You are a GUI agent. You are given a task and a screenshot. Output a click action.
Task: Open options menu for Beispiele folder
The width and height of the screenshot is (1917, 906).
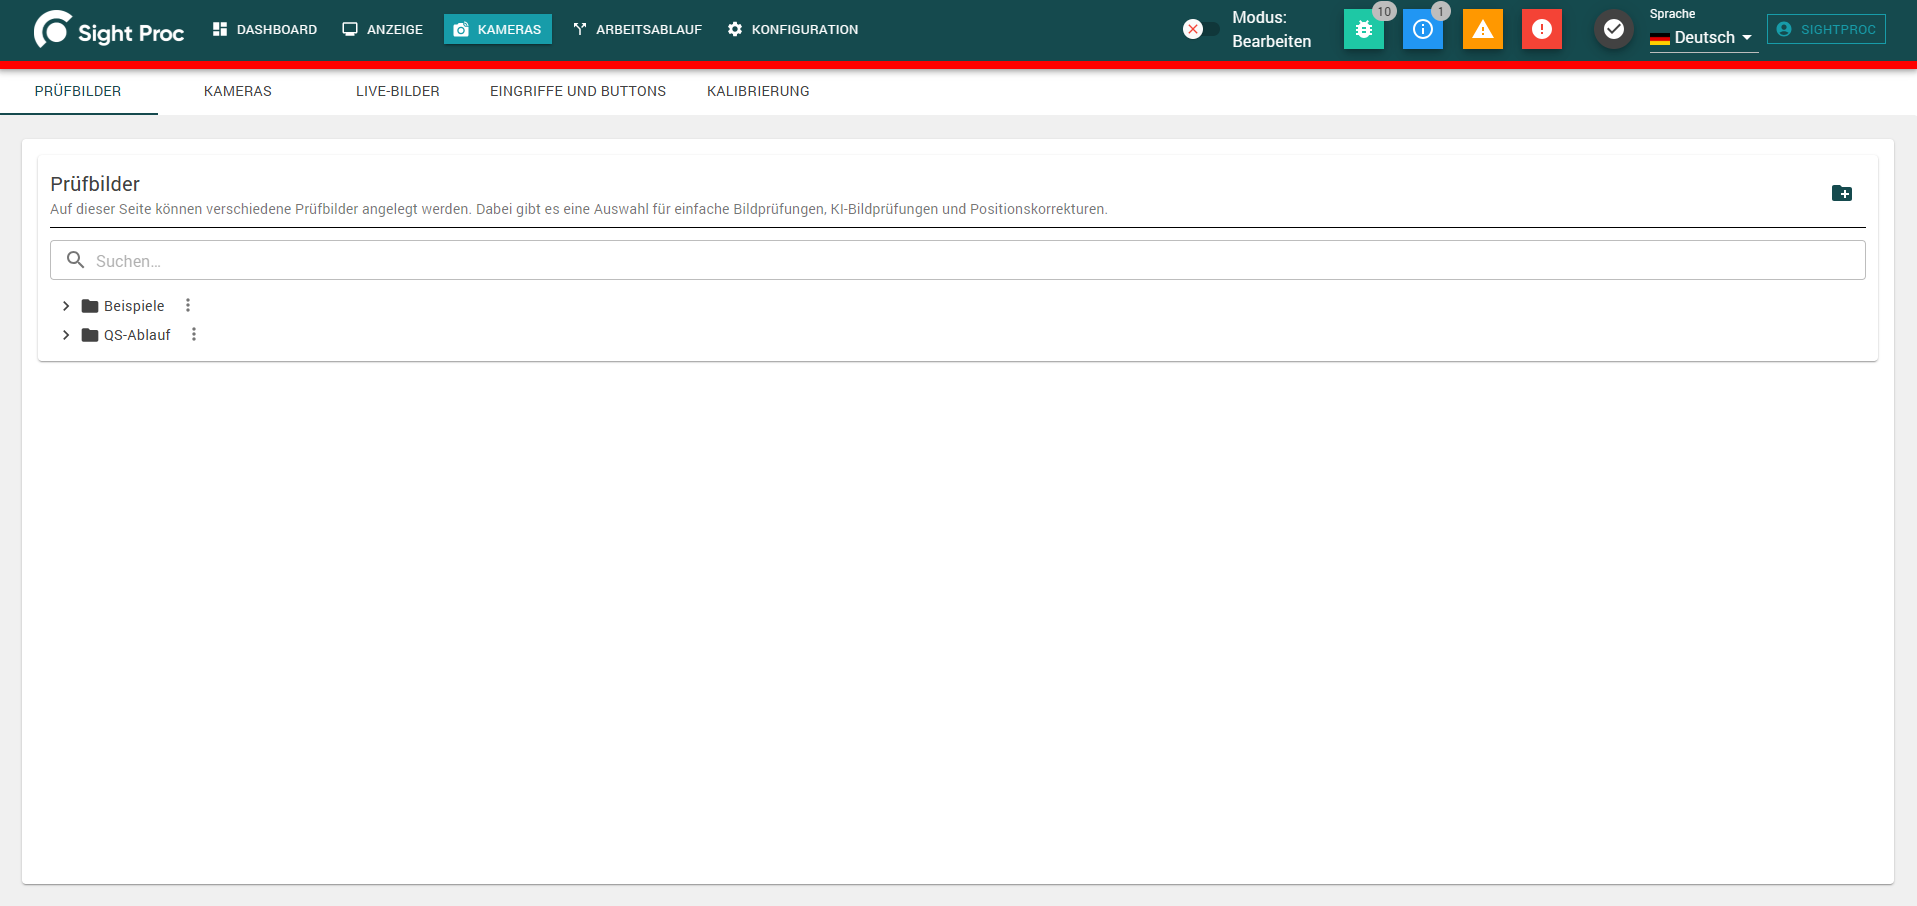click(188, 306)
